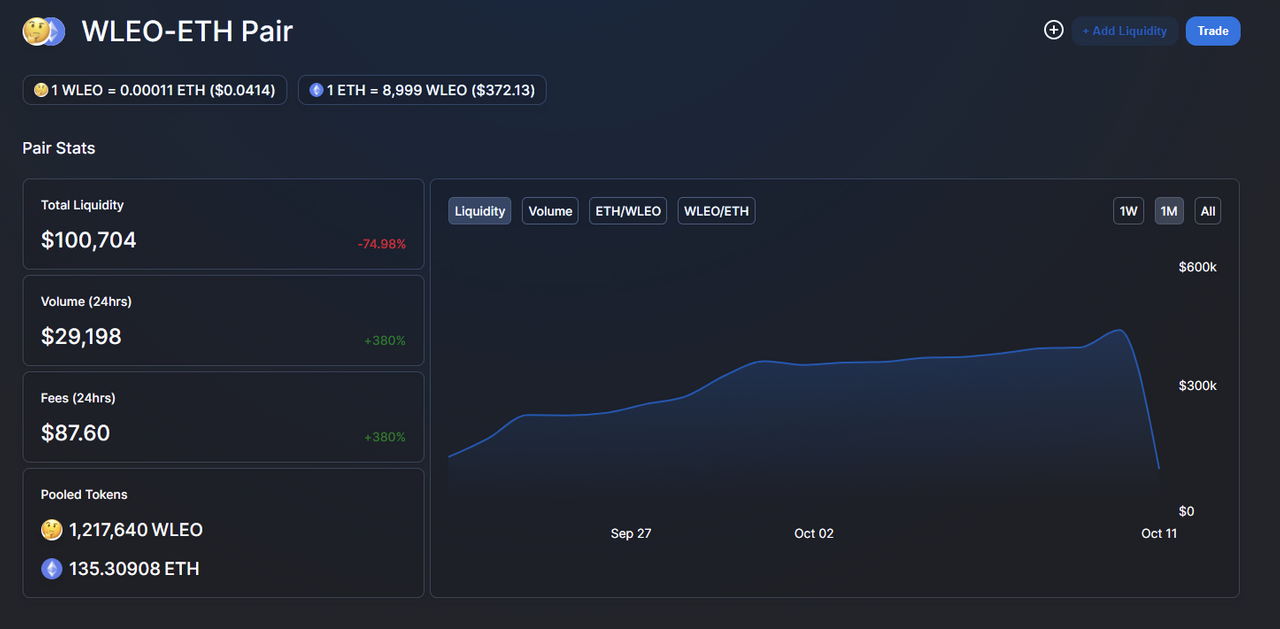The height and width of the screenshot is (629, 1280).
Task: Click the WLEO-ETH pair token logo
Action: [x=44, y=31]
